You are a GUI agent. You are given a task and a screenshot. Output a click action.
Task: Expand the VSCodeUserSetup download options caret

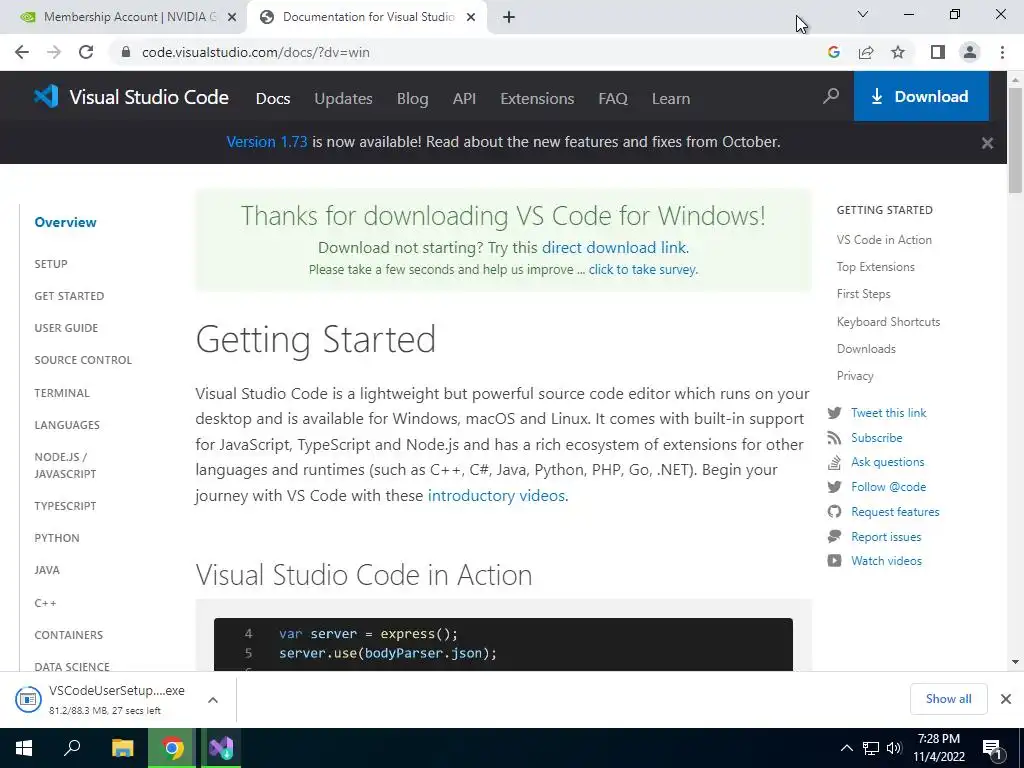tap(213, 699)
